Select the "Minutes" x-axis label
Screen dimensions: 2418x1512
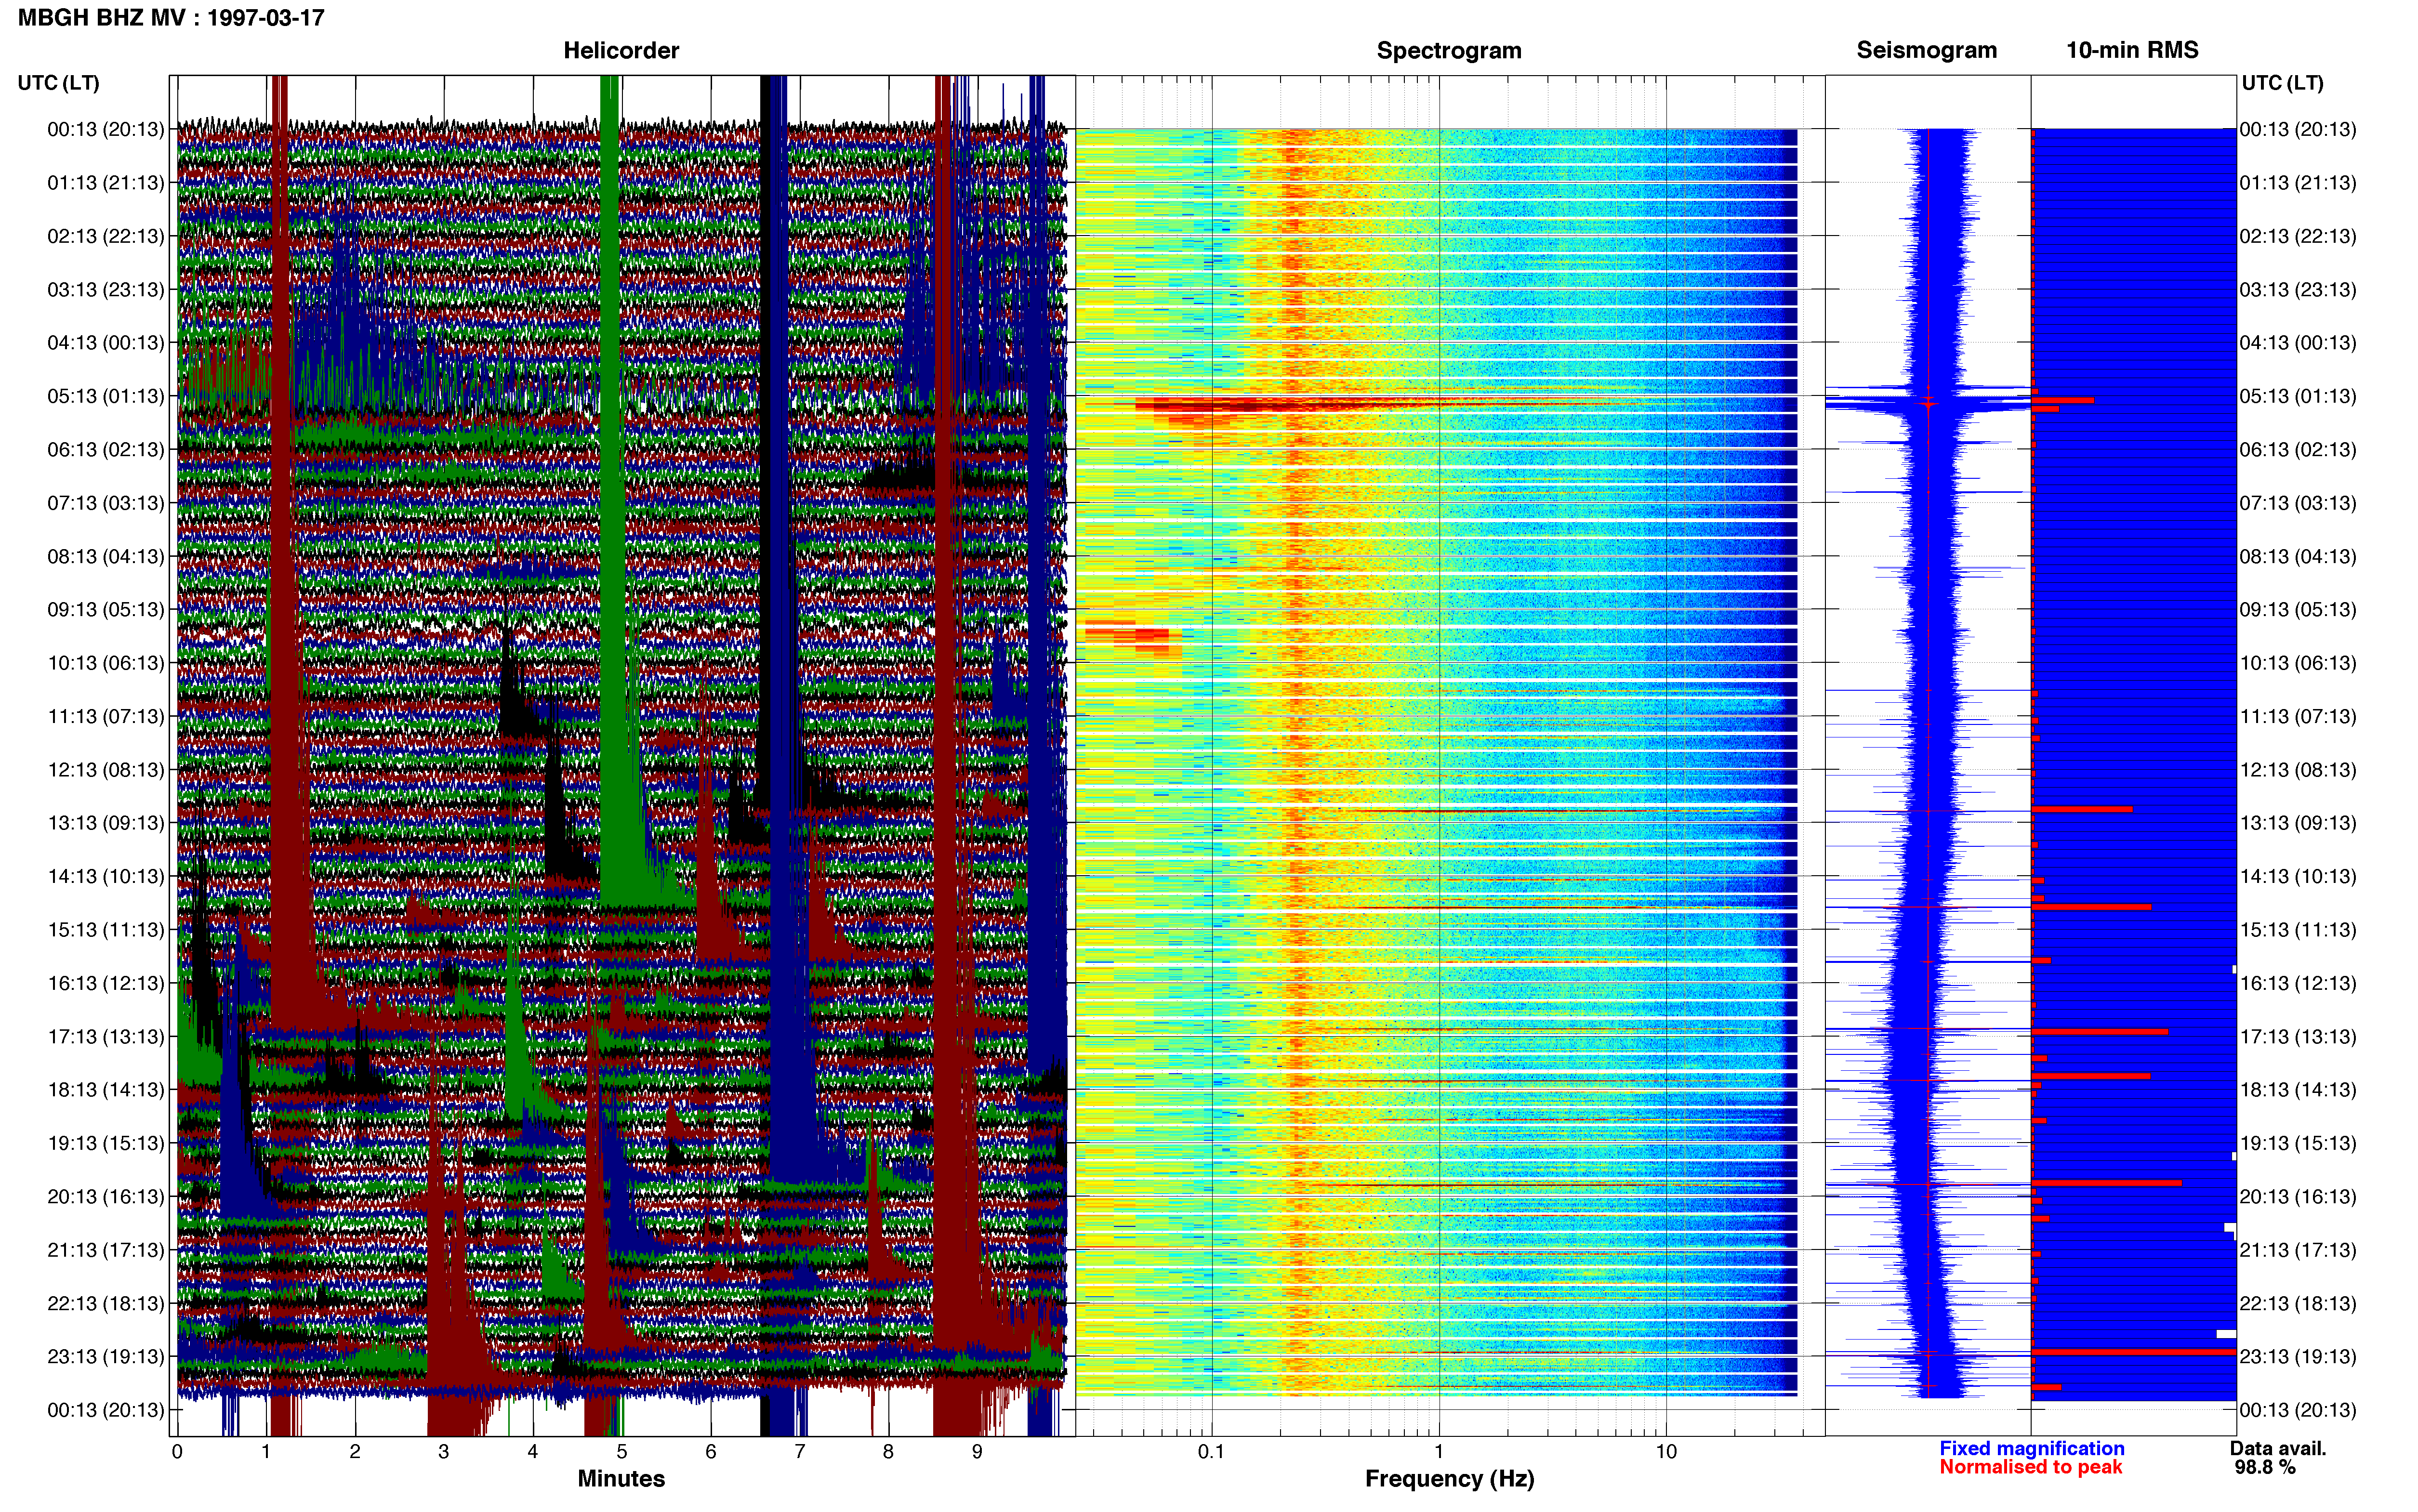621,1478
